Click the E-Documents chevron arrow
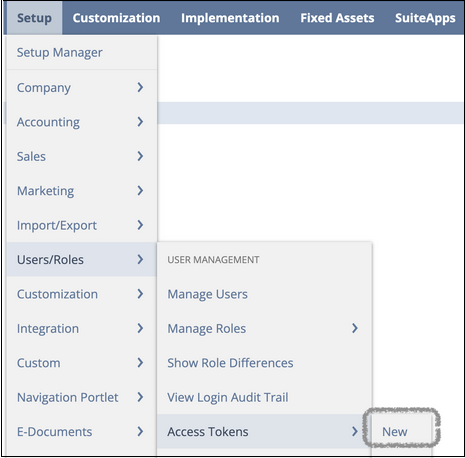The image size is (465, 458). [x=140, y=431]
